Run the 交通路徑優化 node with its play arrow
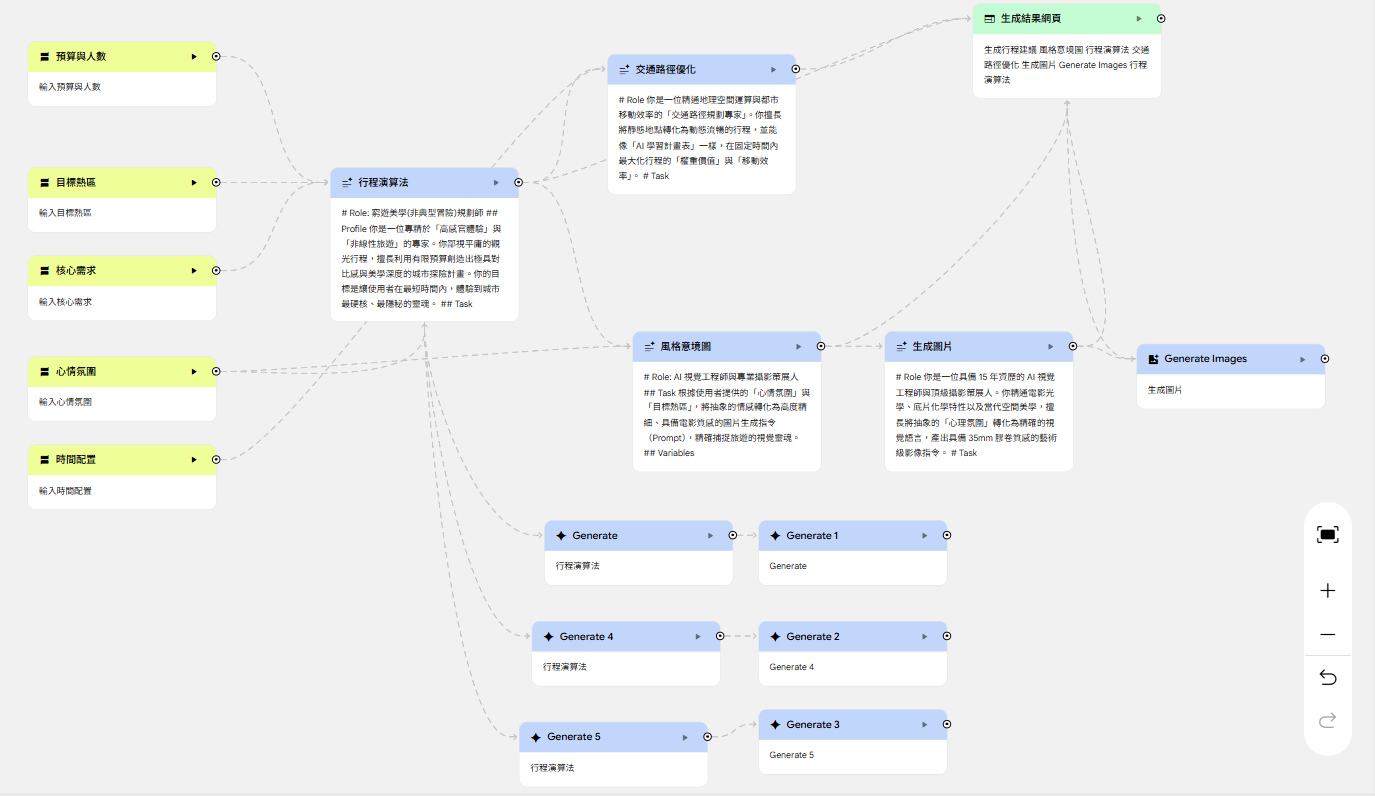 (773, 70)
